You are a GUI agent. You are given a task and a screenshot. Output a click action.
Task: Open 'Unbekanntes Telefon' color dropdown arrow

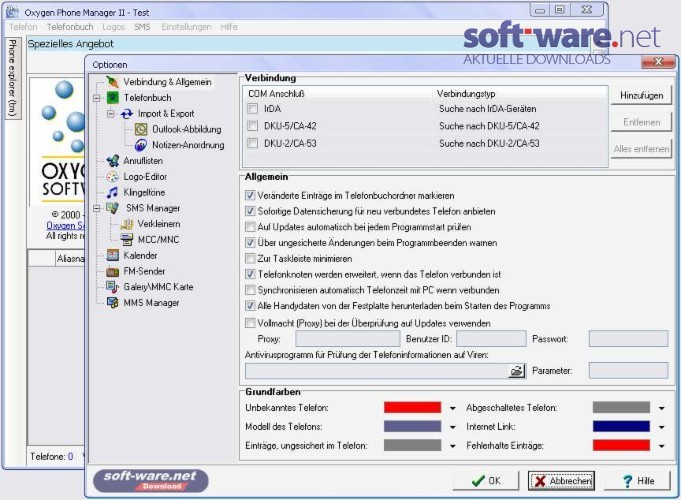tap(453, 408)
